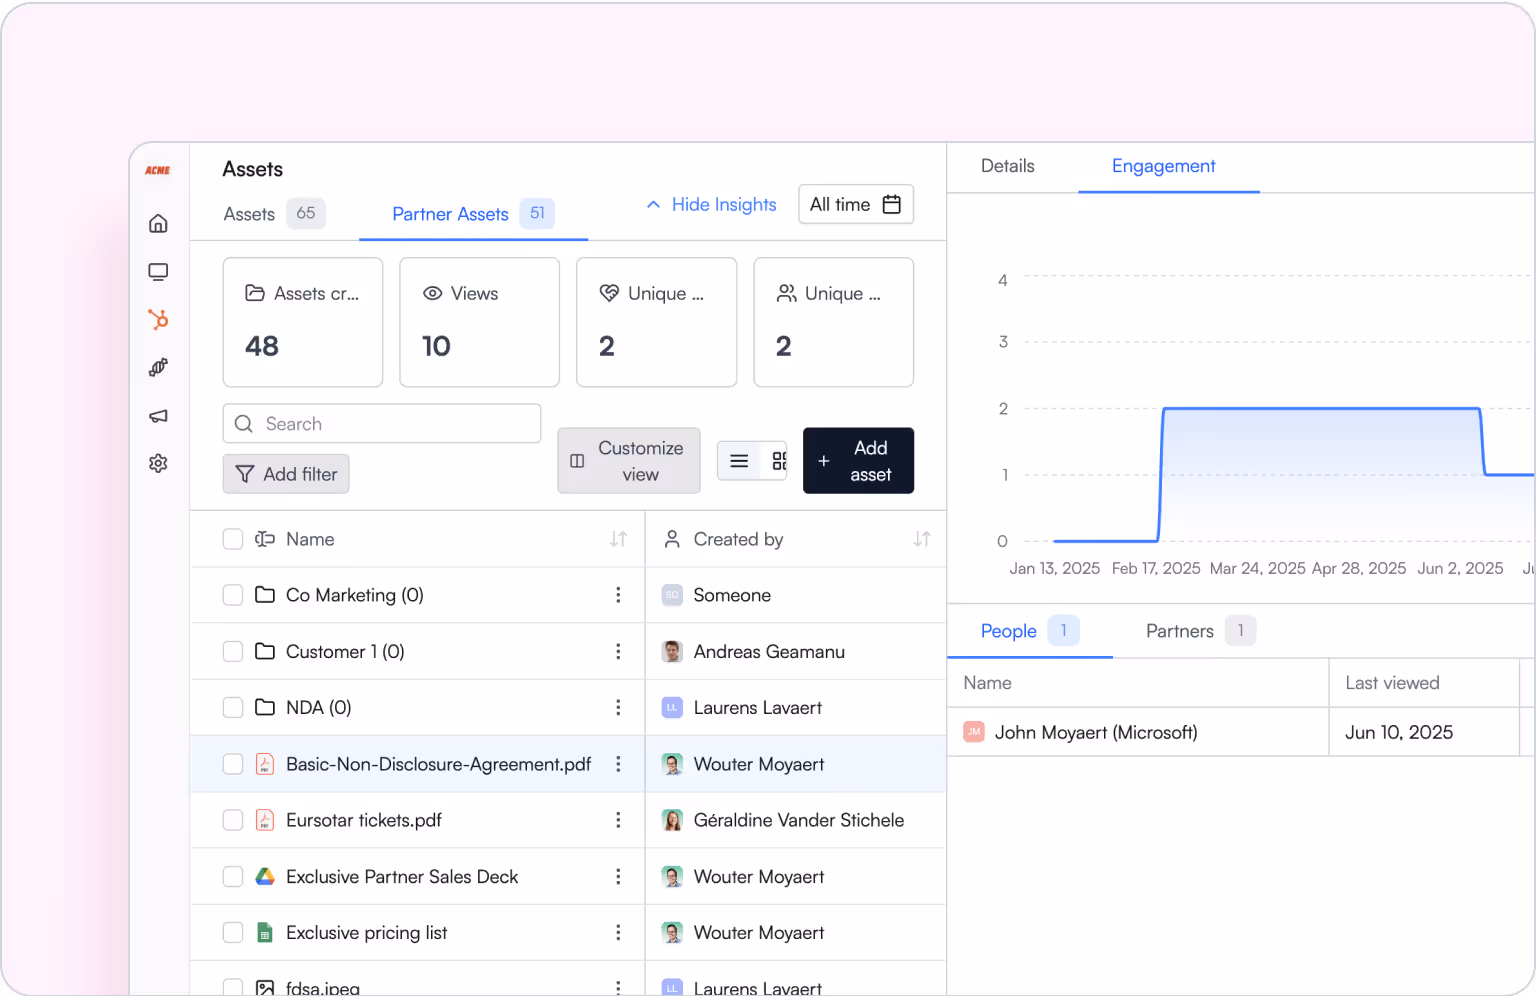Click the Andreas Geamanu cell

pos(797,651)
